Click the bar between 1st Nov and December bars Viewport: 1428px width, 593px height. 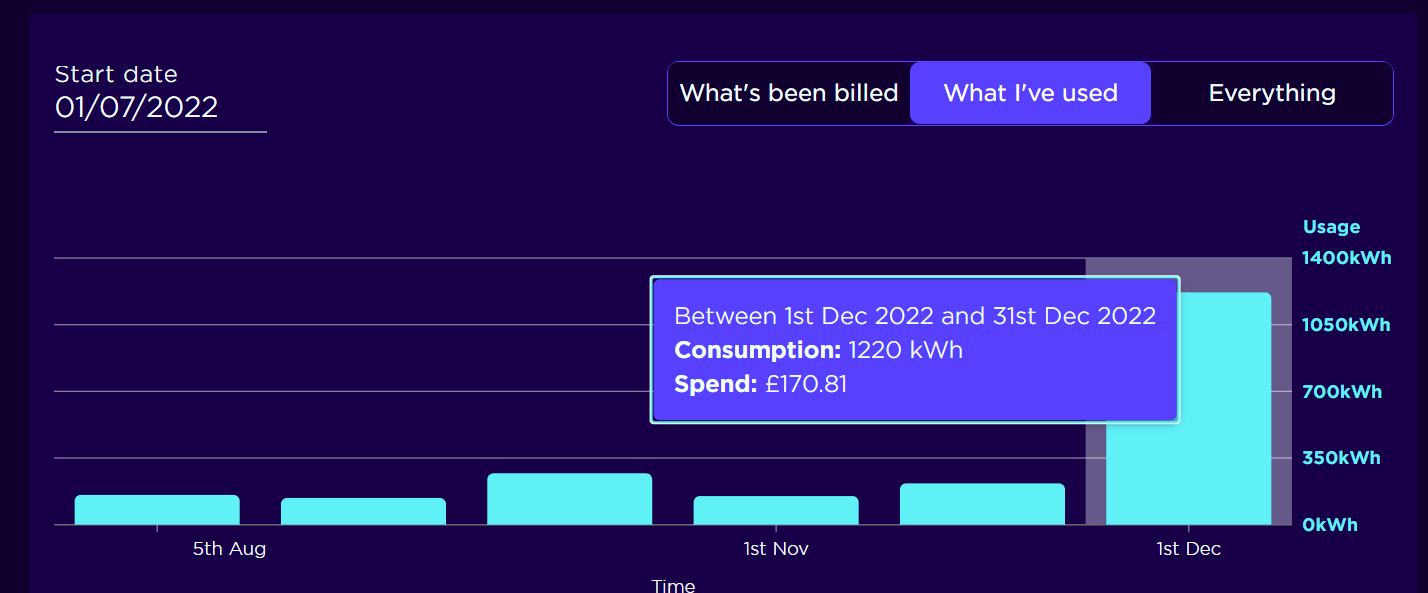point(982,504)
